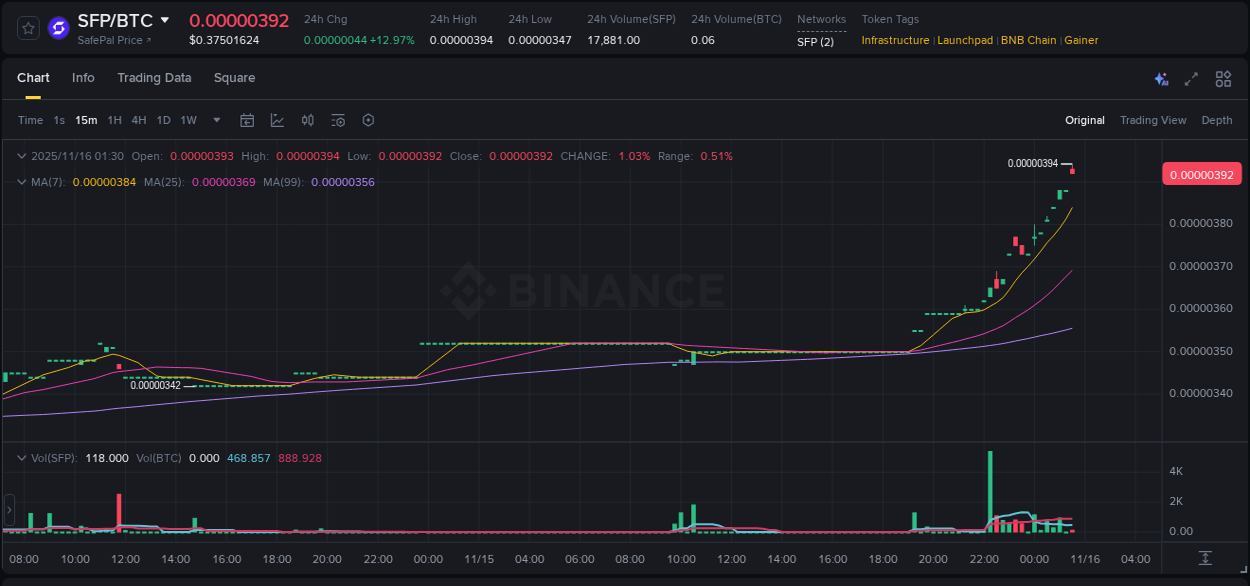Open the Square tab
Screen dimensions: 1250x586
[x=234, y=78]
